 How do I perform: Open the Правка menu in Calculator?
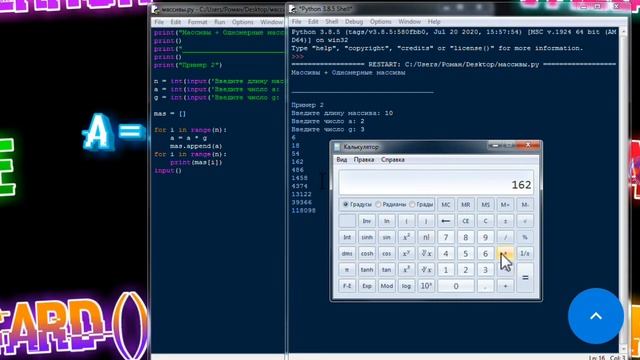[x=364, y=160]
